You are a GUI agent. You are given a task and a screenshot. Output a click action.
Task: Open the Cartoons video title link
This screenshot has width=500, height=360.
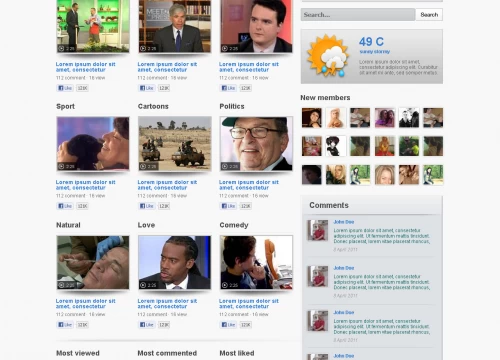click(167, 185)
